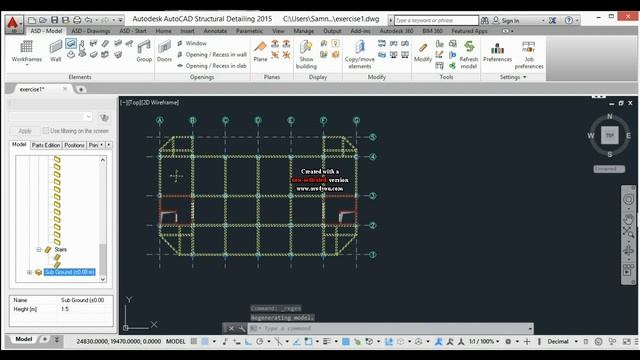Switch to Parts Edition panel tab
Image resolution: width=640 pixels, height=360 pixels.
point(46,145)
